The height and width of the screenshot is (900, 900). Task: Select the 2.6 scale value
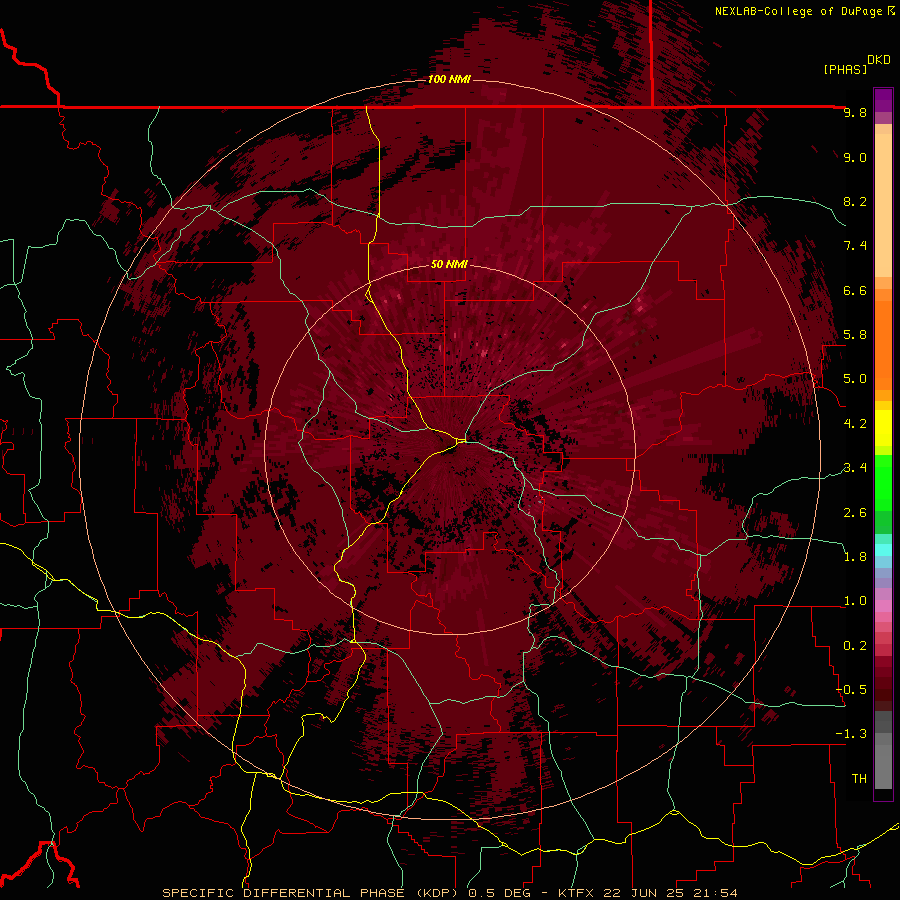click(x=855, y=513)
